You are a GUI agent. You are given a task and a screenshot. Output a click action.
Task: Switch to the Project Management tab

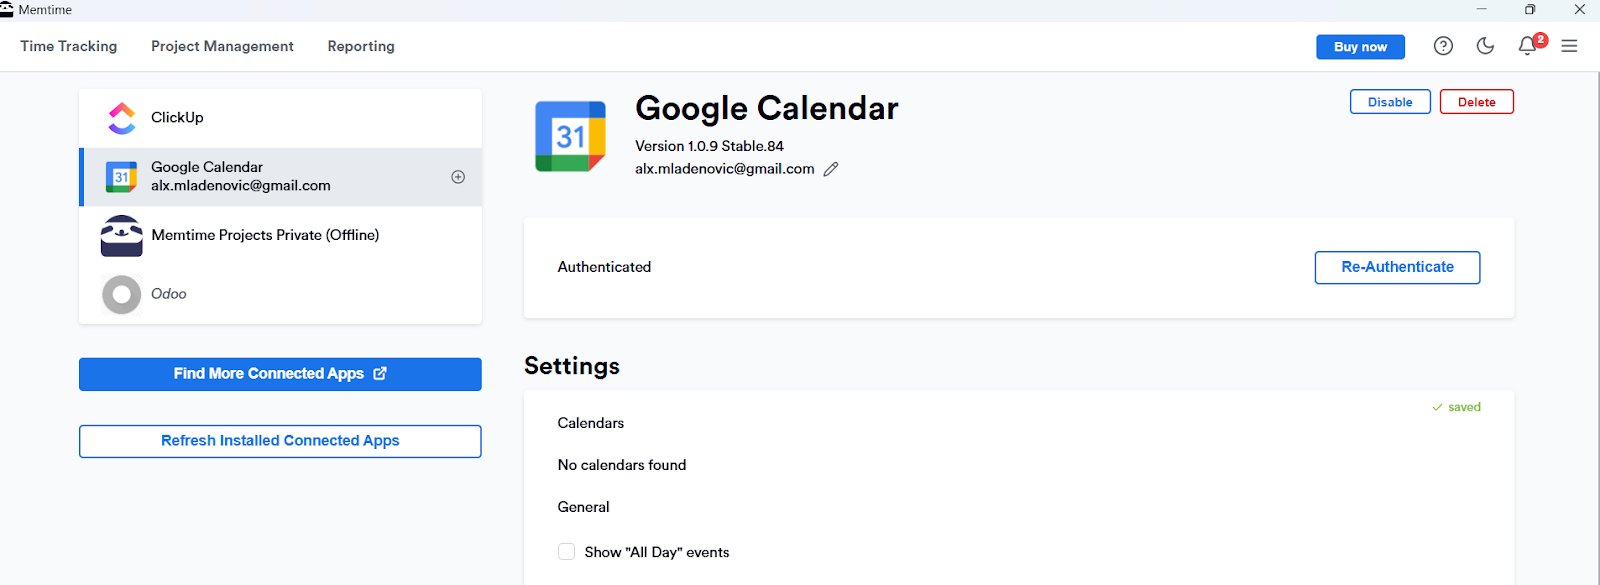tap(222, 46)
